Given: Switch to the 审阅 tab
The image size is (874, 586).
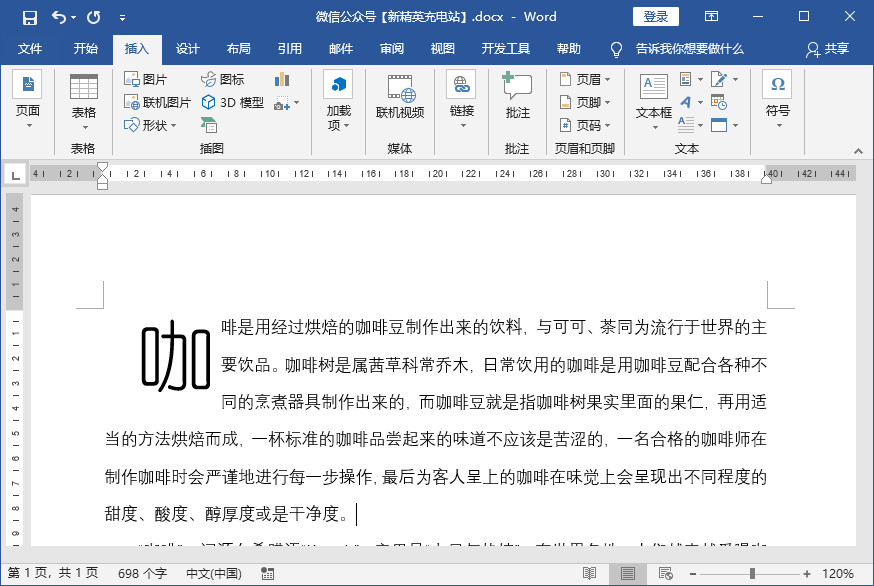Looking at the screenshot, I should [x=391, y=49].
